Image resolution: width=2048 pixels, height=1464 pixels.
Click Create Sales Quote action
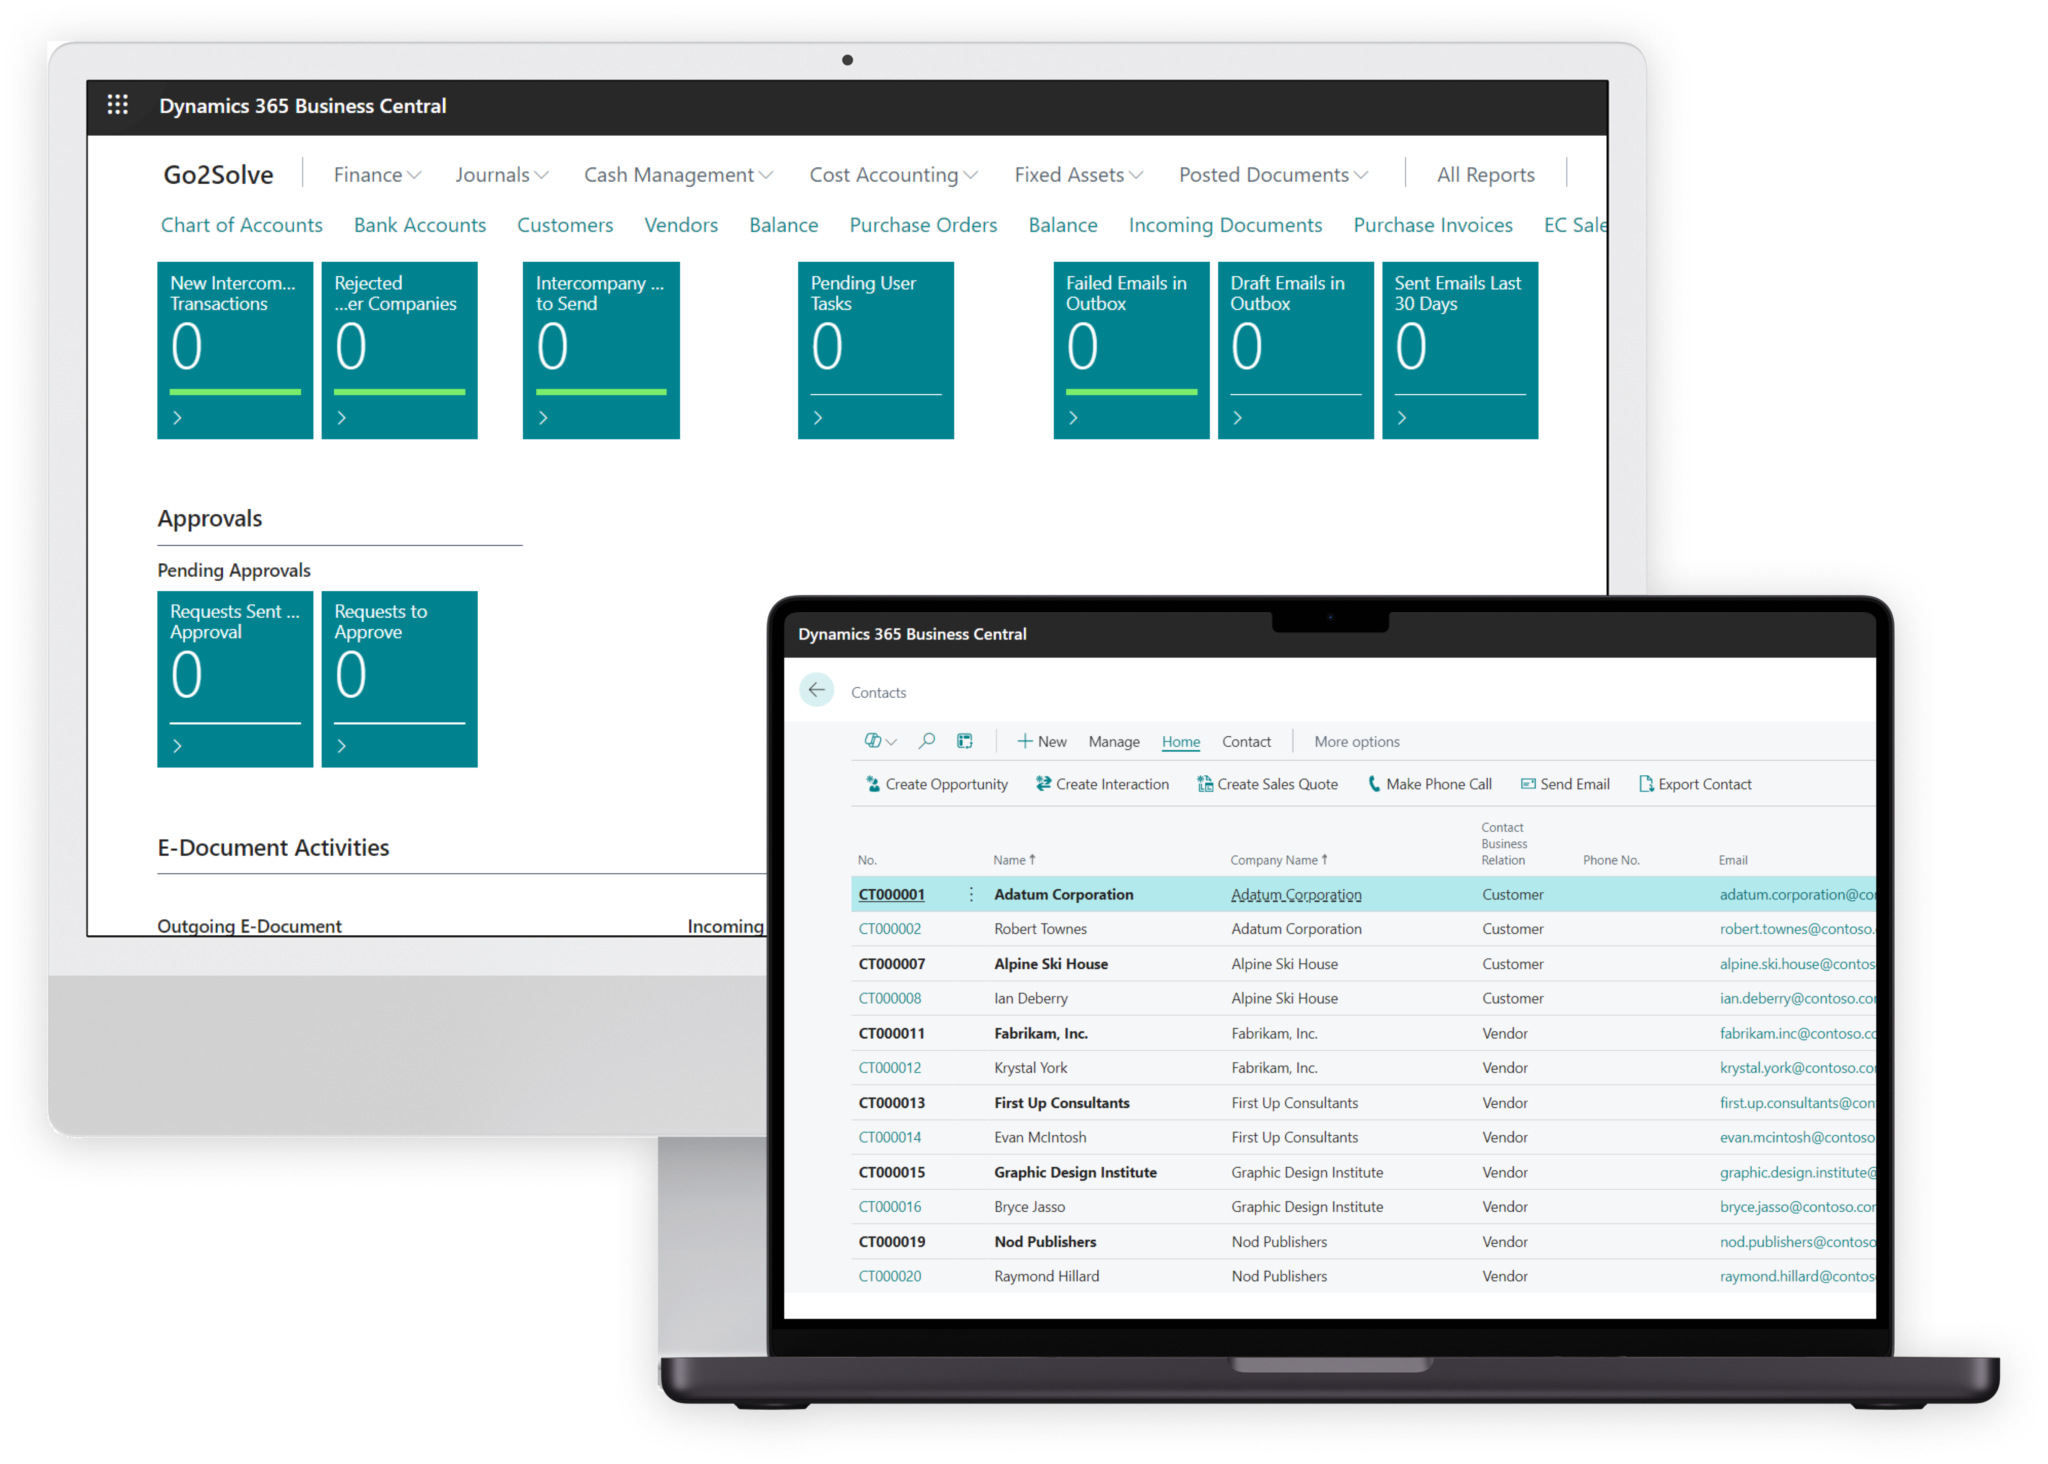click(1267, 784)
